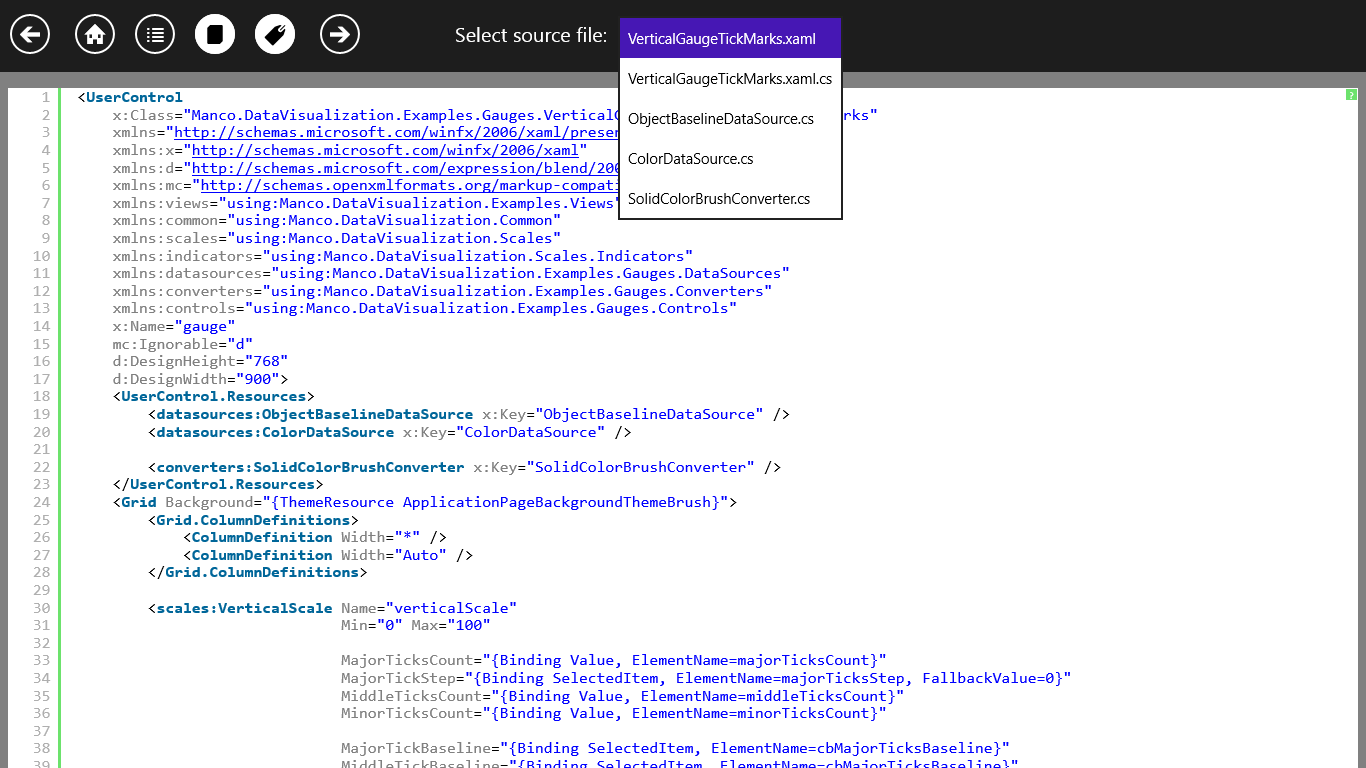1366x768 pixels.
Task: Select ObjectBaselineDataSource.cs in dropdown
Action: 731,119
